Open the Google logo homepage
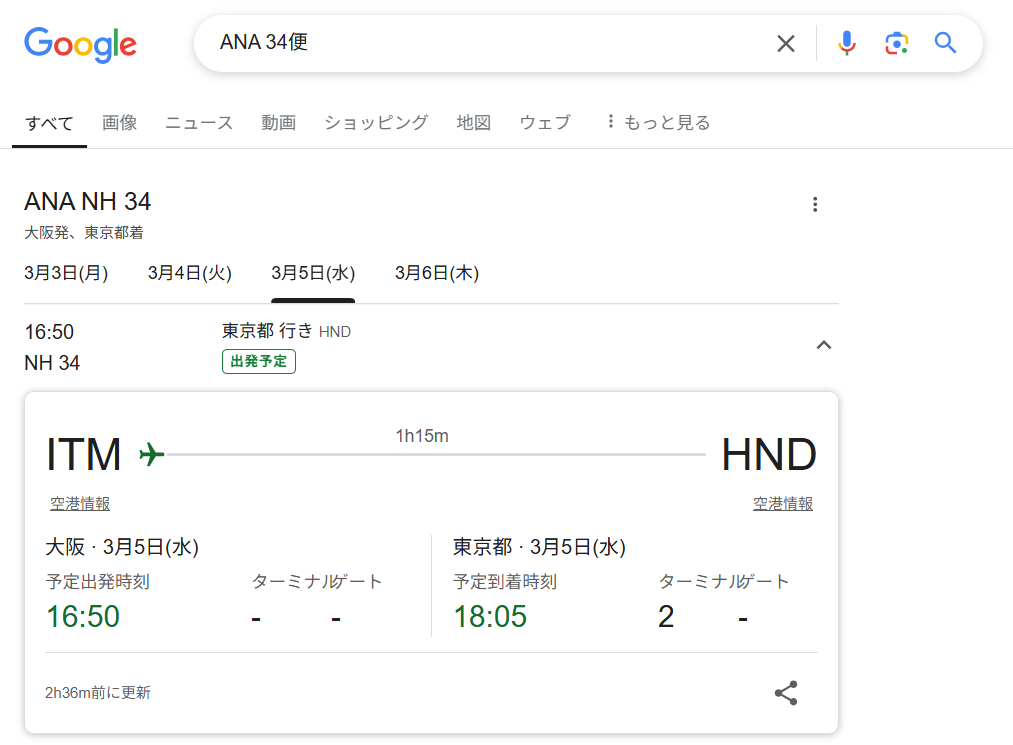This screenshot has width=1013, height=745. pyautogui.click(x=80, y=45)
